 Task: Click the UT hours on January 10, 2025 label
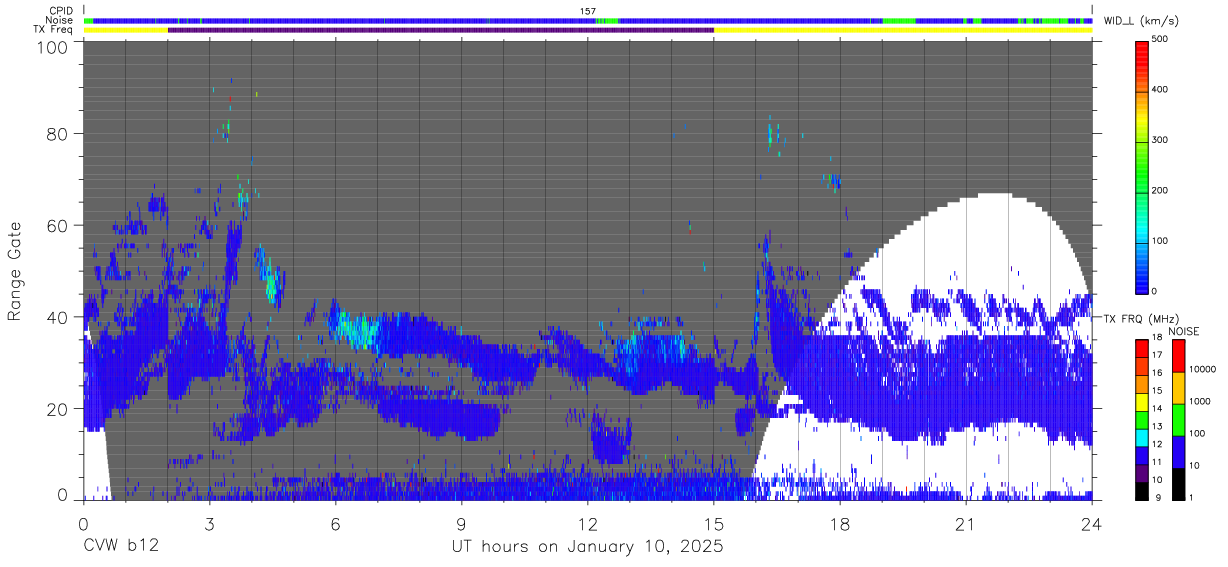pyautogui.click(x=586, y=547)
